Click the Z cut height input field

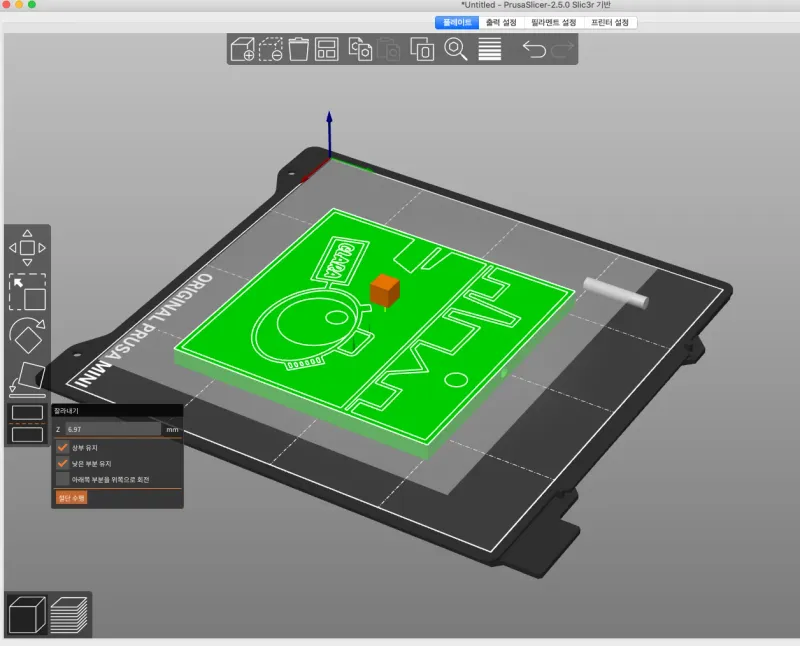pyautogui.click(x=113, y=430)
